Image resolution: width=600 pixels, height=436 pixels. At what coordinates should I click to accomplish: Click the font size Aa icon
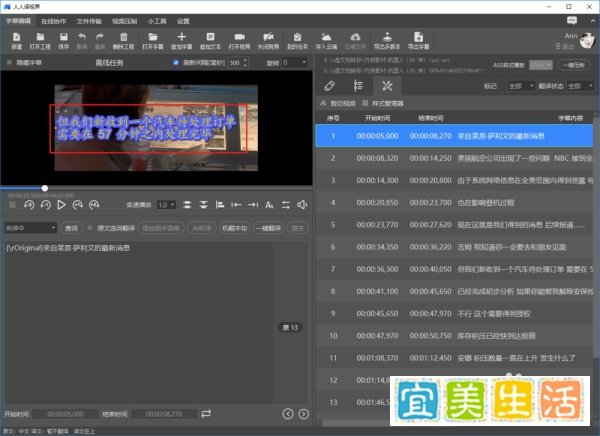[269, 205]
